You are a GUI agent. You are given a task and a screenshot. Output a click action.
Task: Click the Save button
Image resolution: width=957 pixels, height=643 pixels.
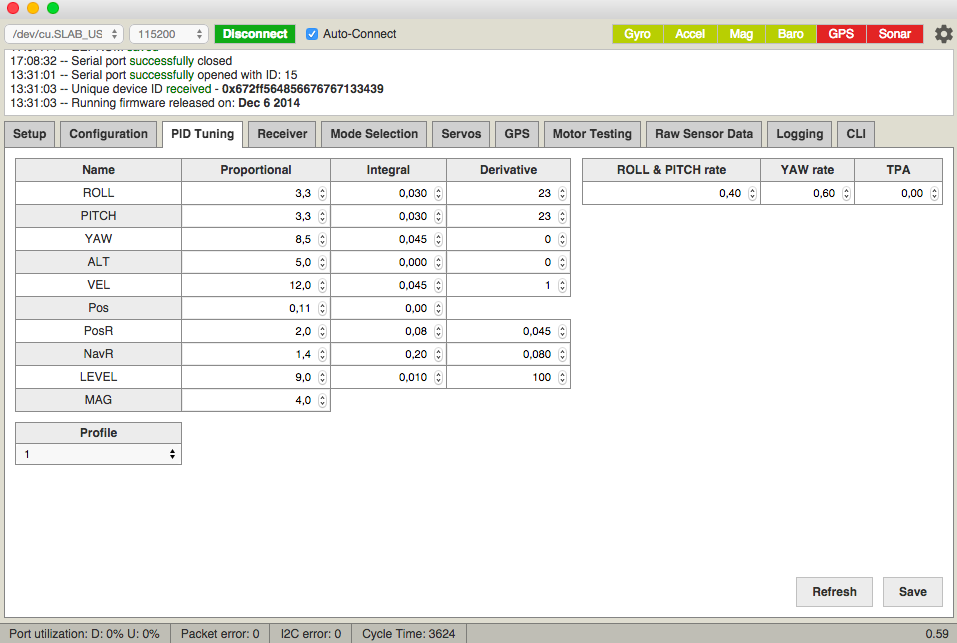912,592
